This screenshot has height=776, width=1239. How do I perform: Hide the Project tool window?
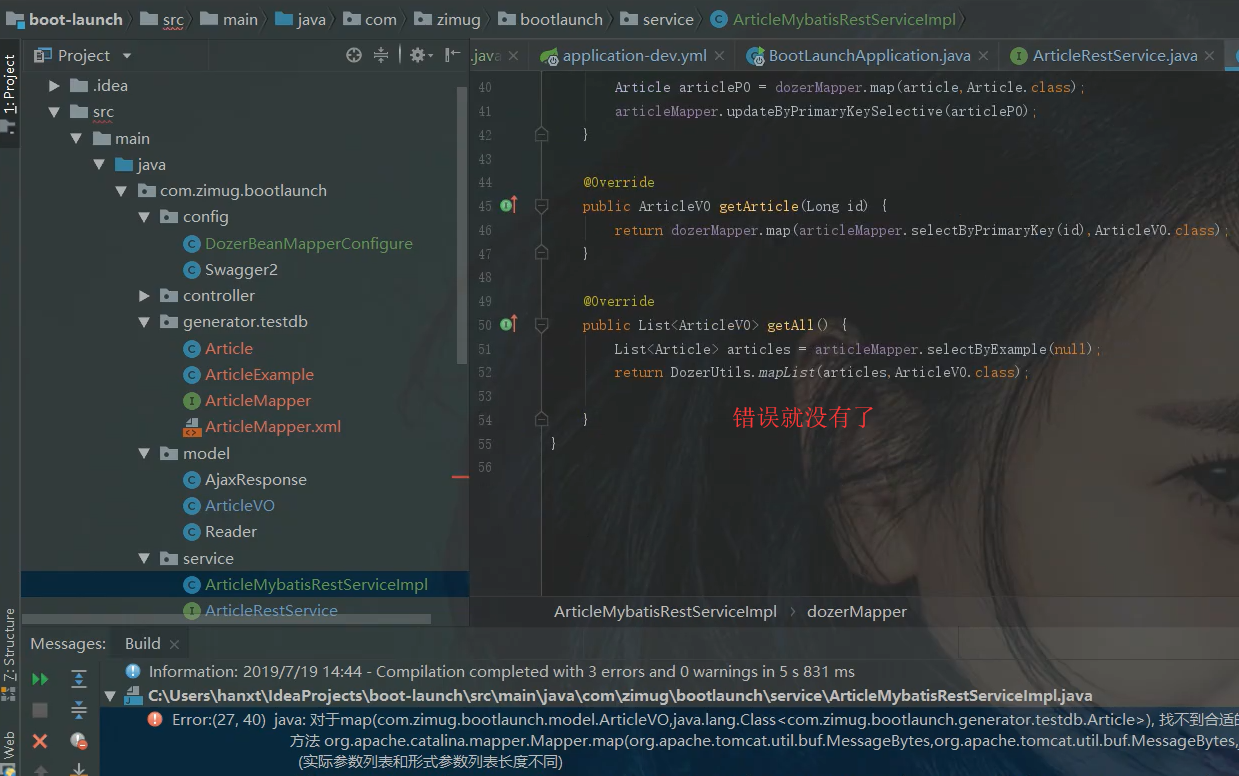[x=452, y=56]
